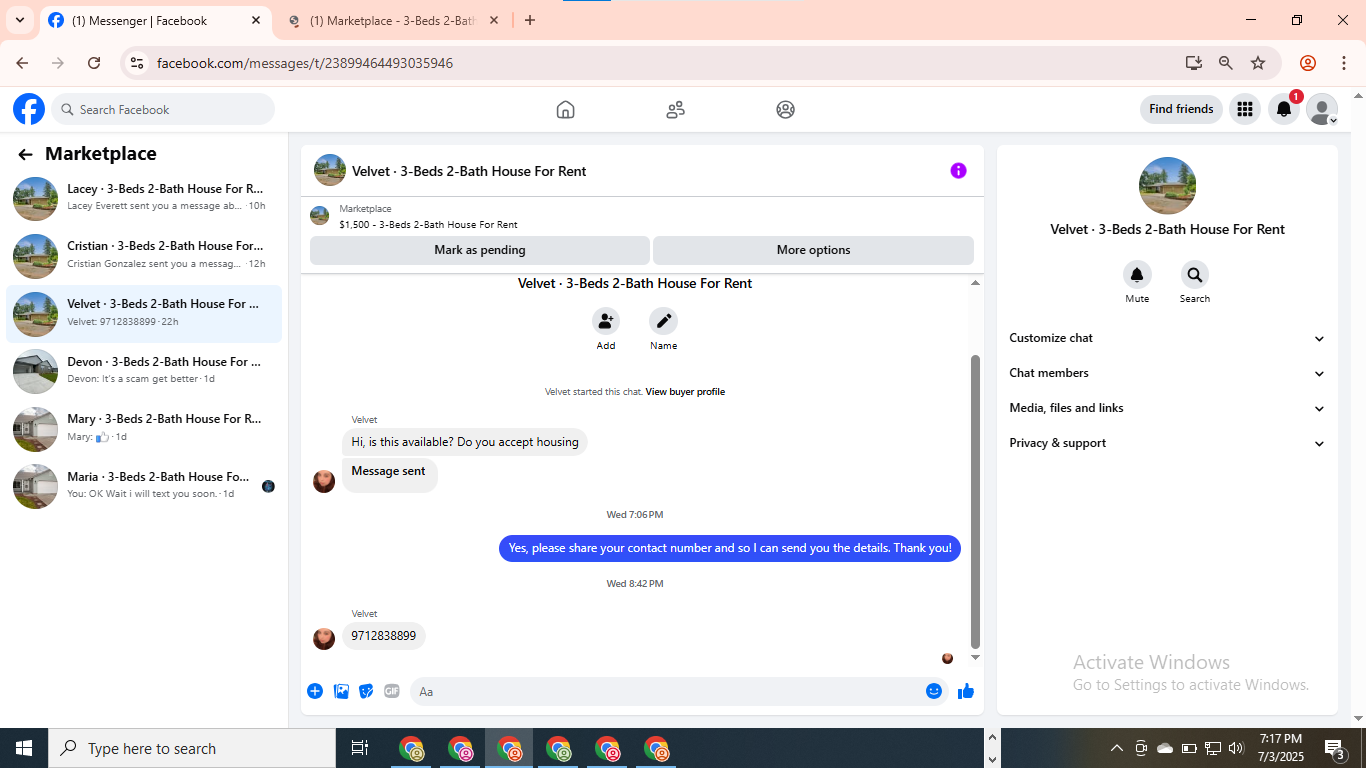The width and height of the screenshot is (1366, 768).
Task: Click the Name edit pencil icon
Action: 663,321
